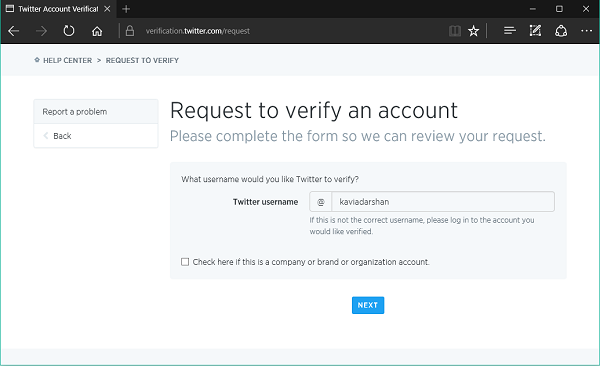This screenshot has height=366, width=600.
Task: Click the Make a Web Note icon
Action: [x=535, y=31]
